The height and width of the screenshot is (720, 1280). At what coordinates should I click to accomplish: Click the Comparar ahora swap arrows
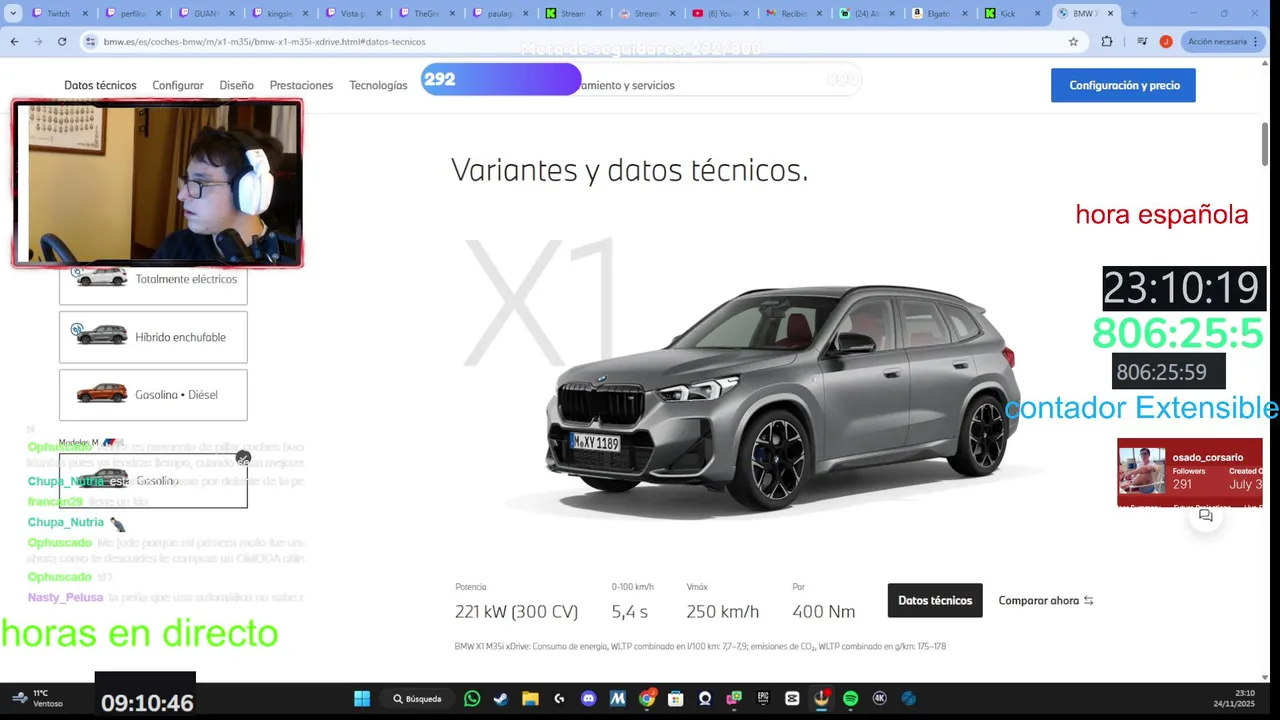click(1088, 601)
